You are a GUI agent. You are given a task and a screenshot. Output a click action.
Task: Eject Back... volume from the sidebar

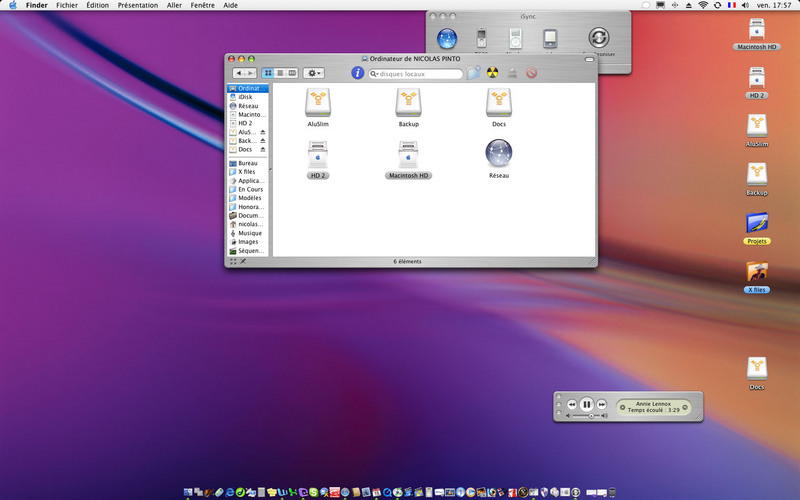tap(263, 141)
